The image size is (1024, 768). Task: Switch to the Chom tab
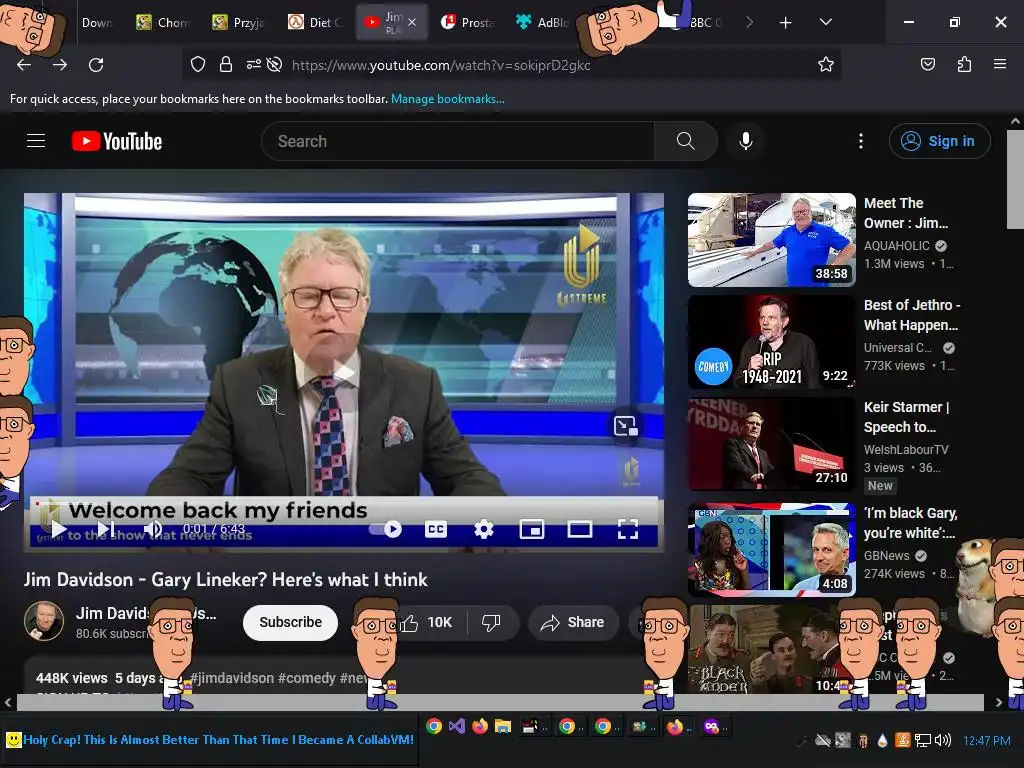click(164, 22)
